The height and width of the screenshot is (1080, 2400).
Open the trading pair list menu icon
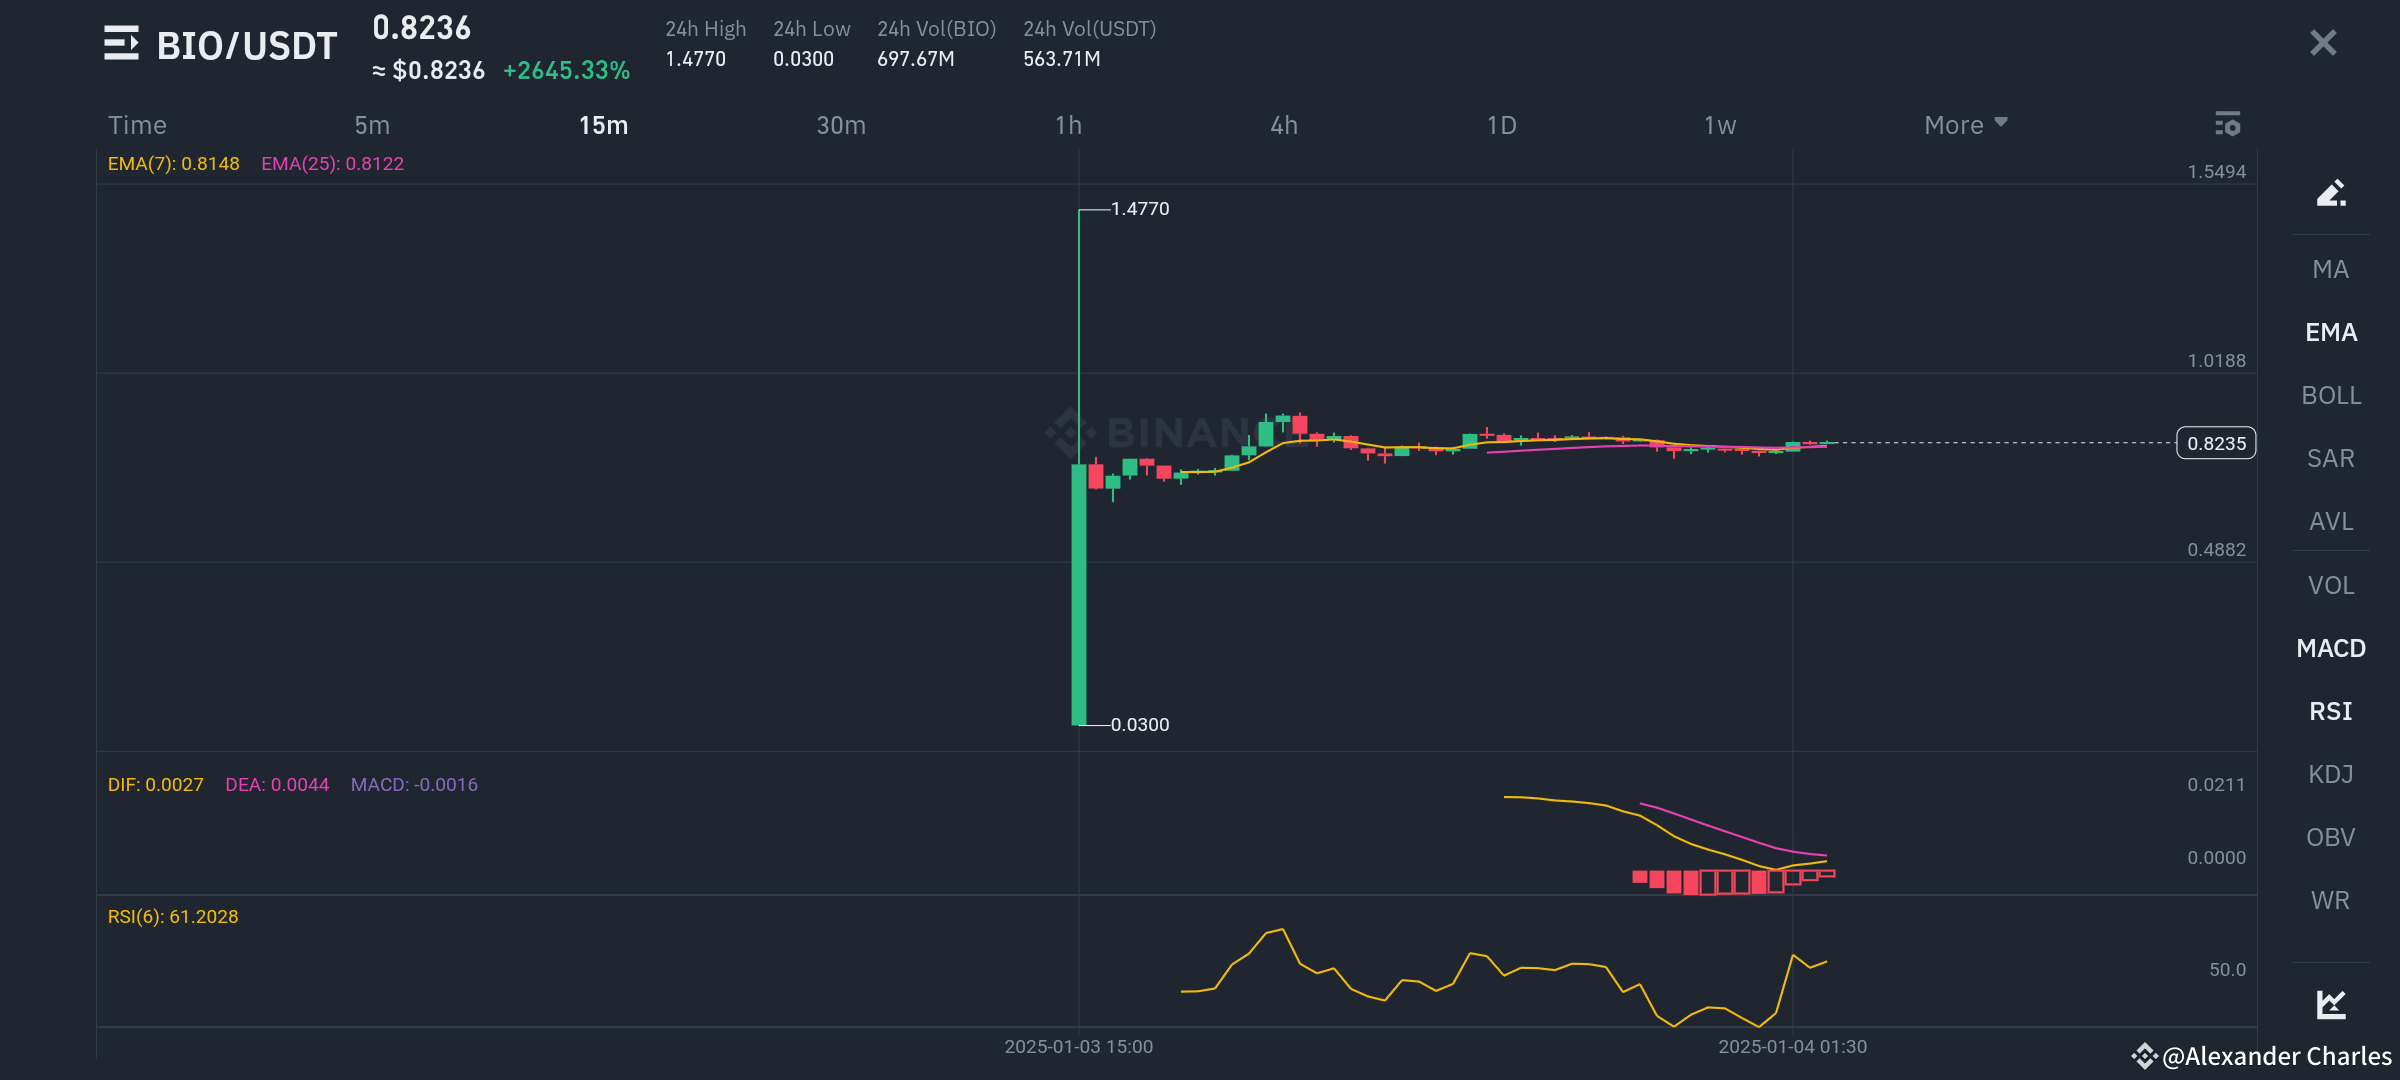(121, 43)
